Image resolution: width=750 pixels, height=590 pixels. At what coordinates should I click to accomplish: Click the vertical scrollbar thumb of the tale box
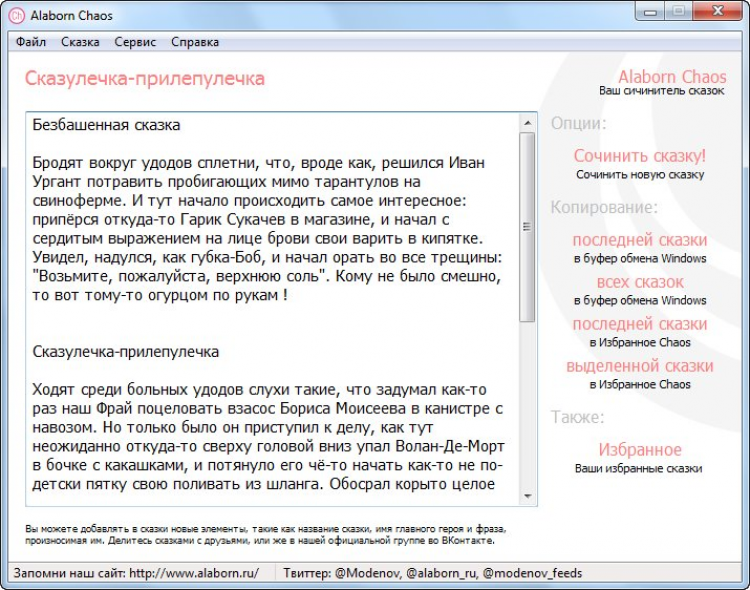pyautogui.click(x=527, y=227)
